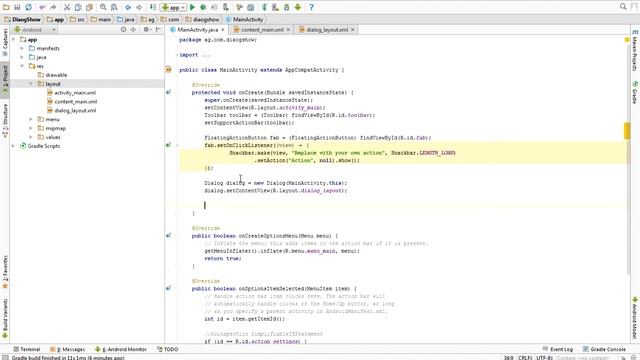The width and height of the screenshot is (640, 360).
Task: Expand the manifests folder
Action: click(x=22, y=48)
